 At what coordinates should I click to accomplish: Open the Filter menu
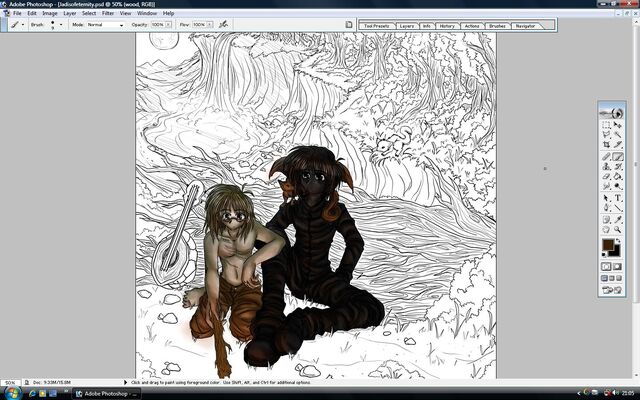pyautogui.click(x=108, y=13)
